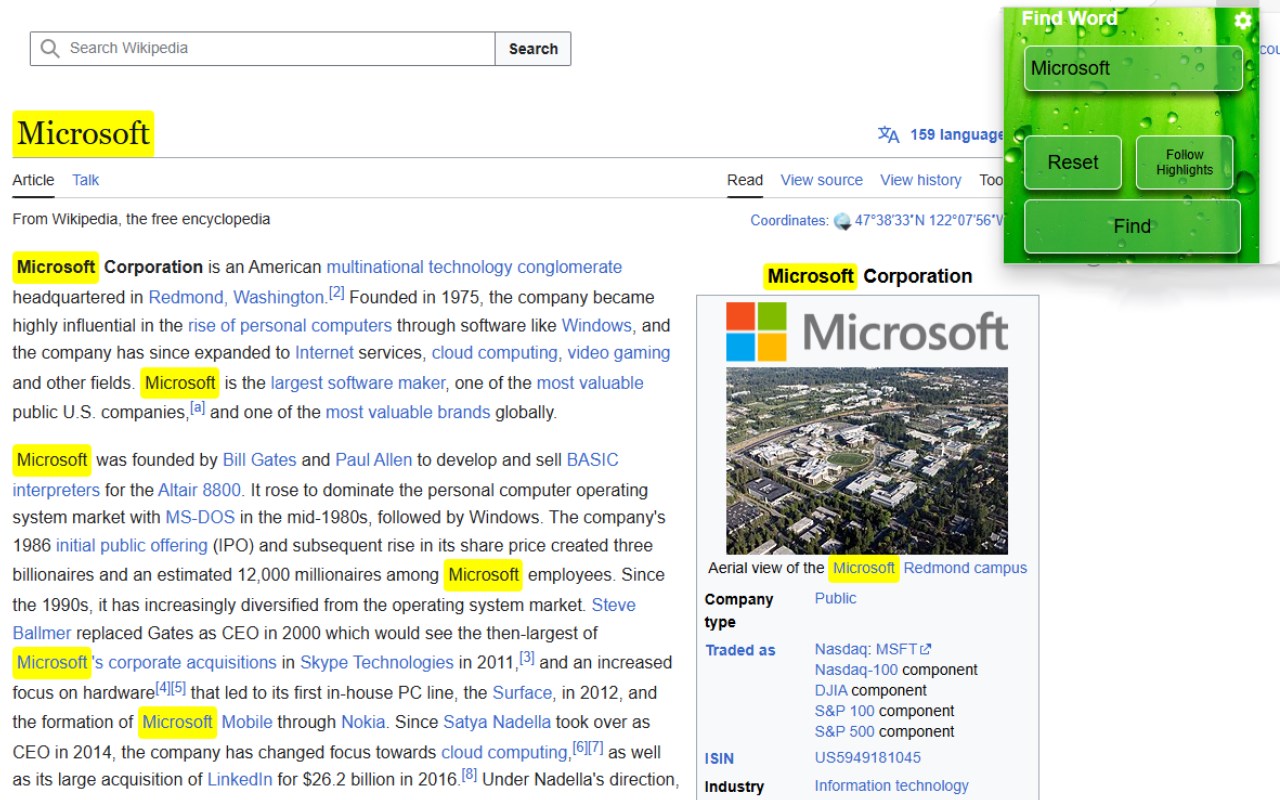The width and height of the screenshot is (1280, 800).
Task: Follow most valuable brands link
Action: pyautogui.click(x=408, y=412)
